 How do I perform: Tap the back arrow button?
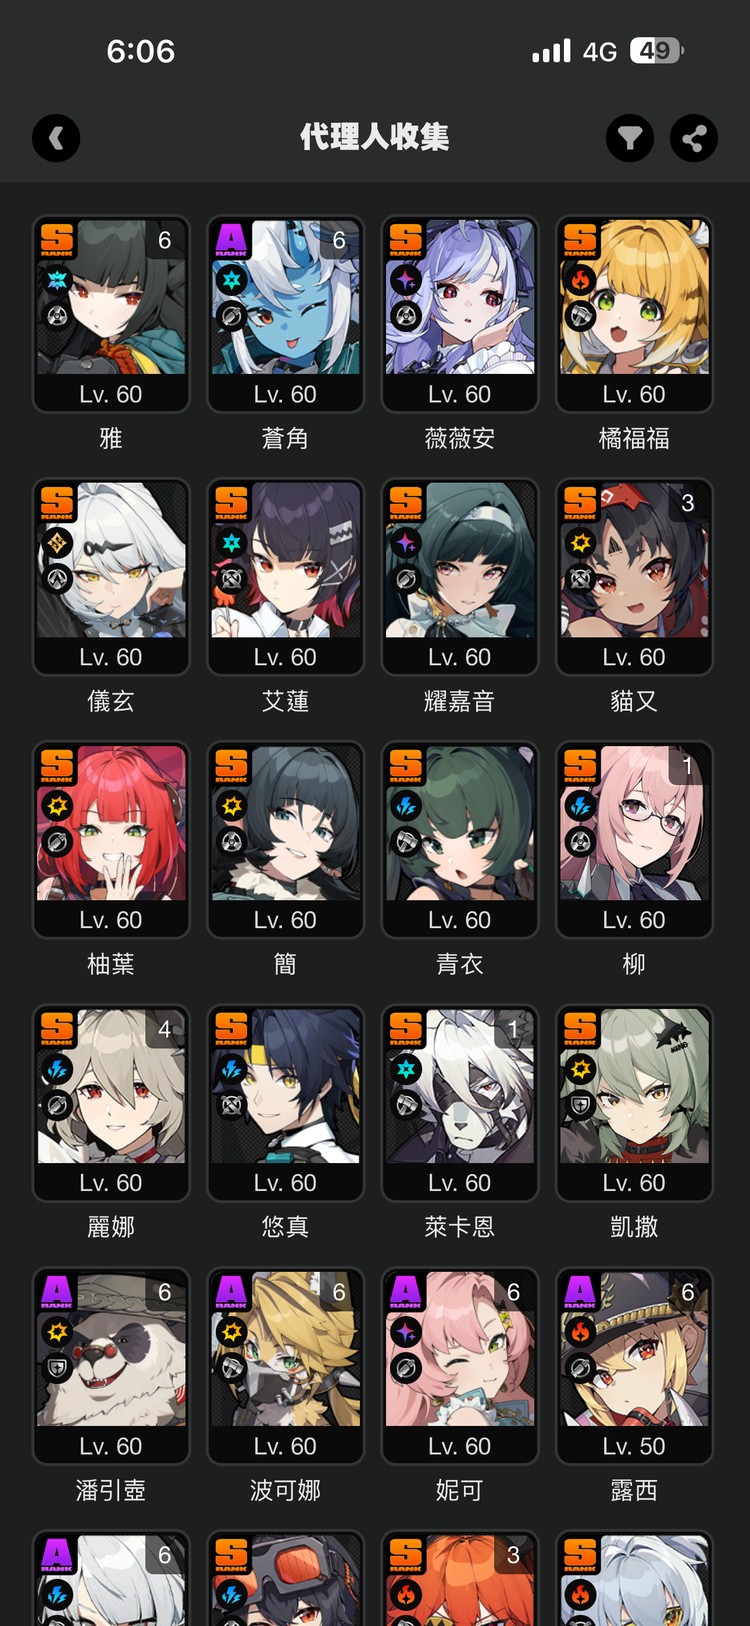pyautogui.click(x=56, y=138)
